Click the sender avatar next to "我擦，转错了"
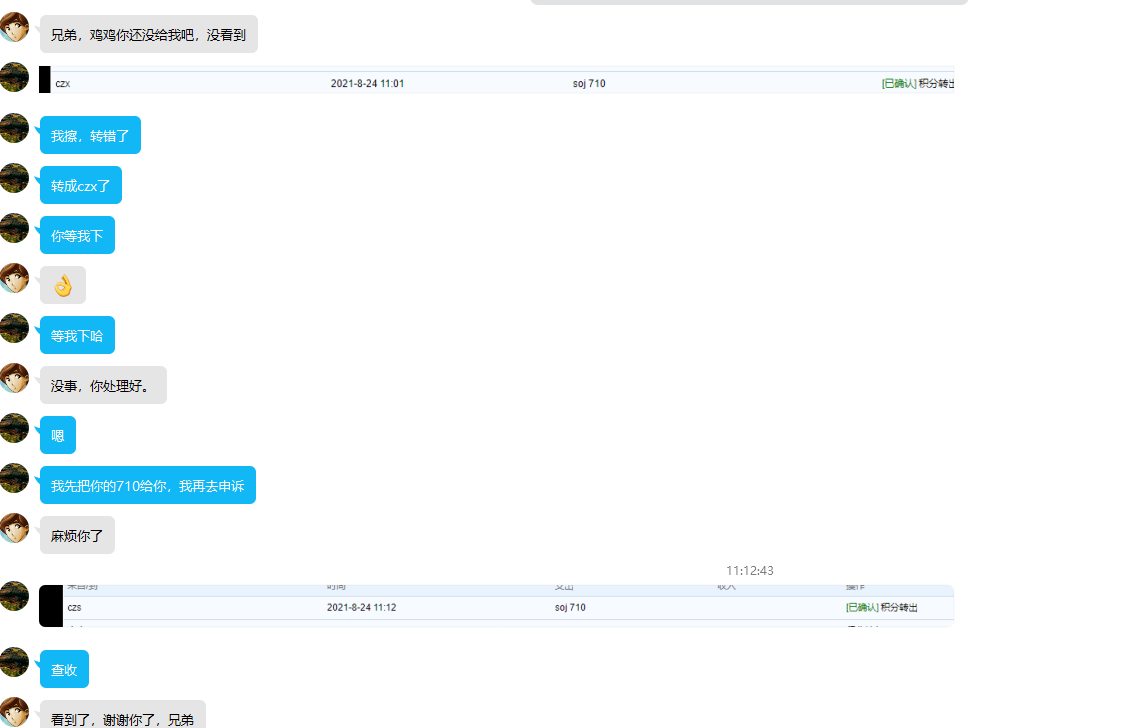1123x728 pixels. [x=14, y=128]
